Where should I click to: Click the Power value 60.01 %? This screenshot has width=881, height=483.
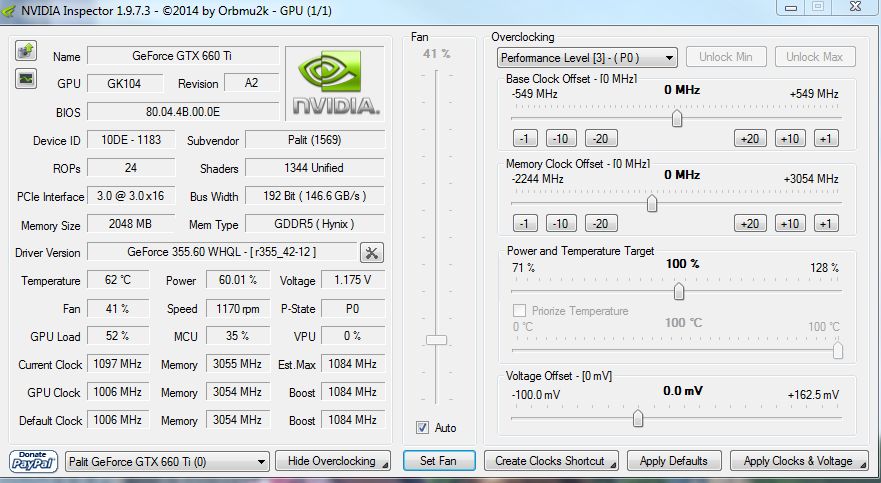coord(238,280)
